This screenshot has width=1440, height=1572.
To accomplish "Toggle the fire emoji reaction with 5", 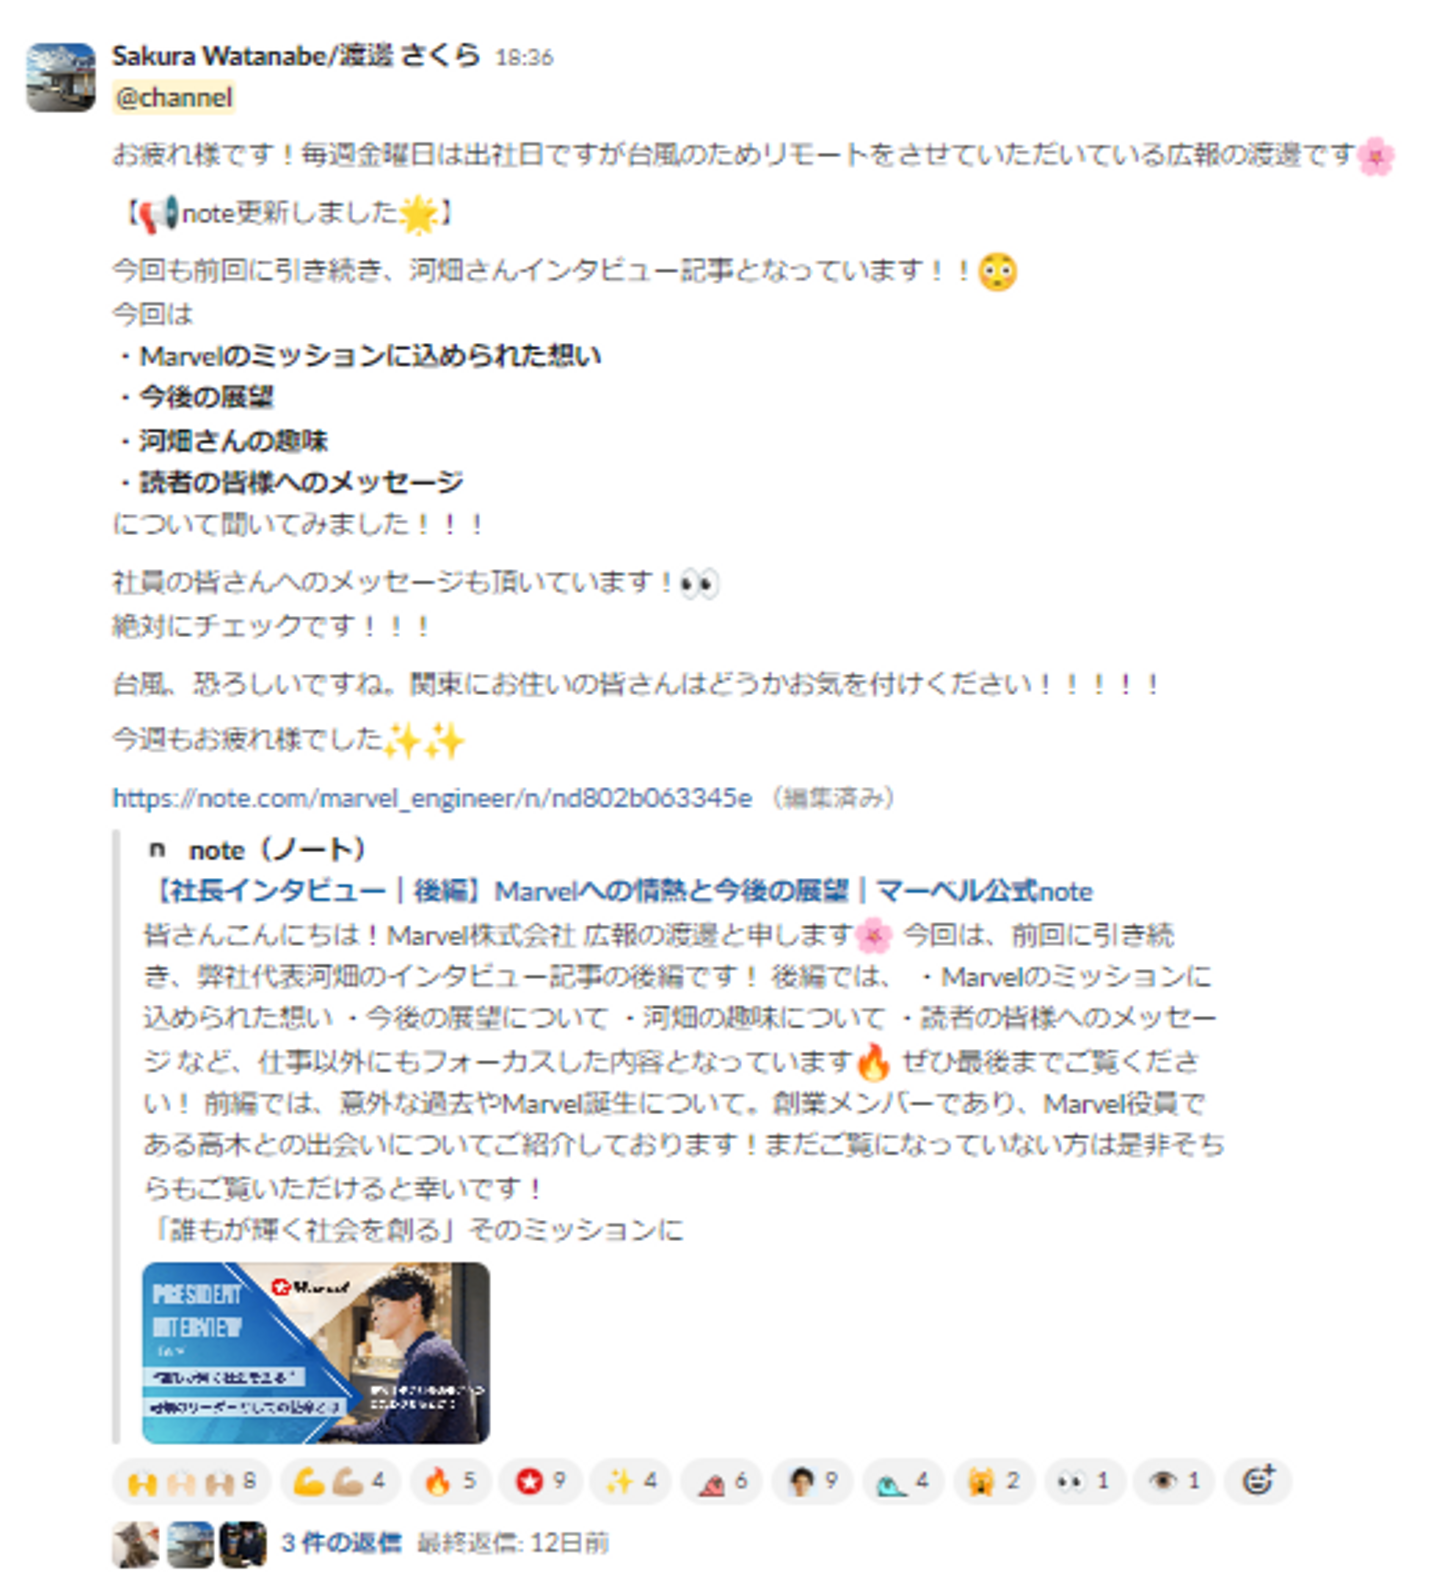I will click(450, 1481).
